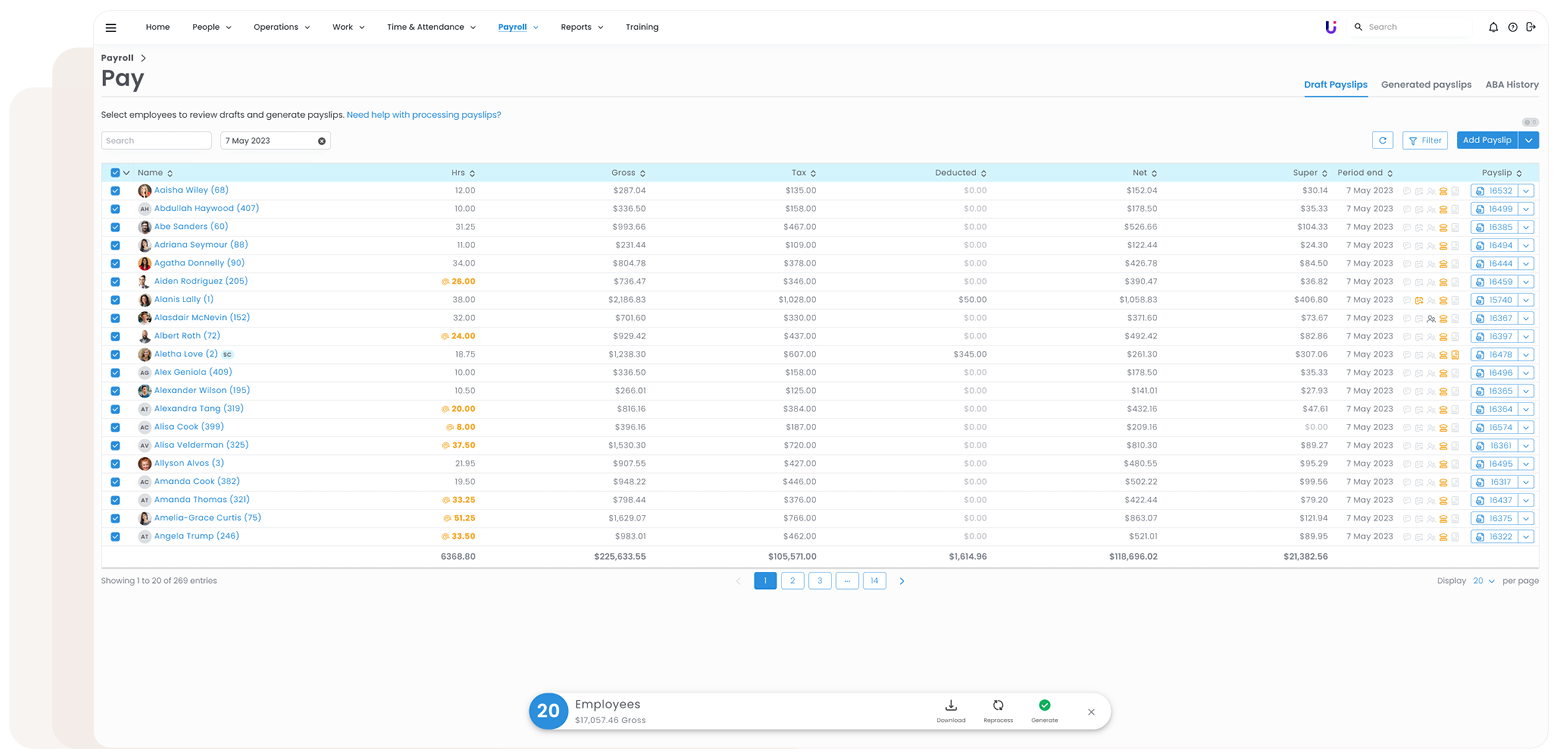
Task: Toggle the select-all checkbox in table header
Action: pos(115,173)
